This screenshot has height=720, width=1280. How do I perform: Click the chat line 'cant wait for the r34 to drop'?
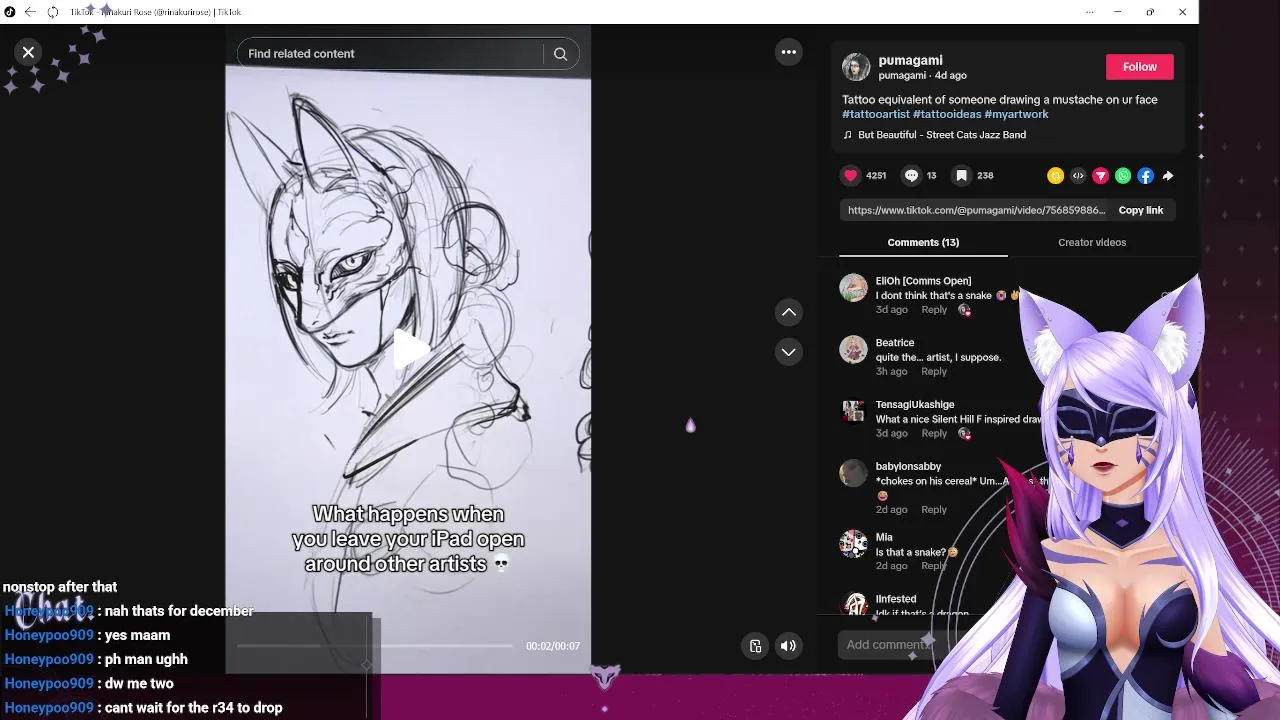click(x=193, y=708)
